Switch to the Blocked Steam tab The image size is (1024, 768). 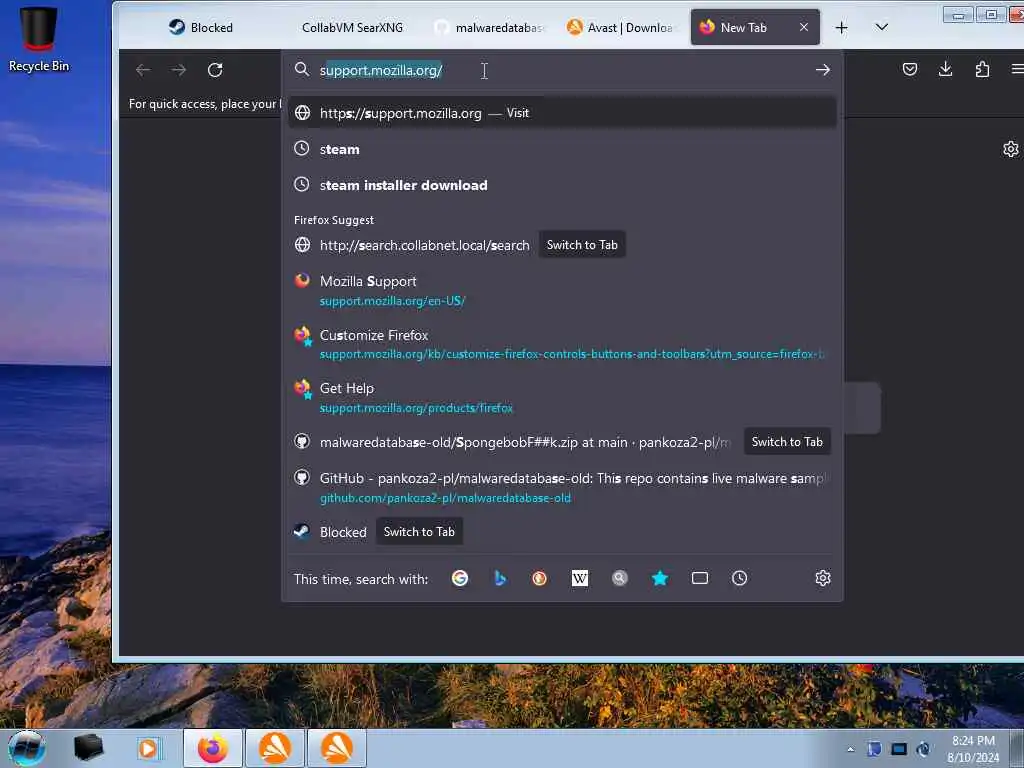click(200, 27)
